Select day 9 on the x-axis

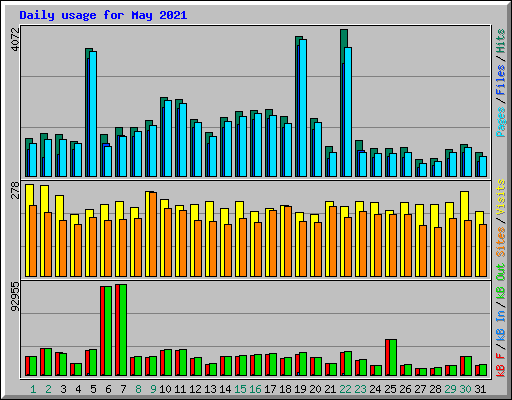[x=153, y=389]
